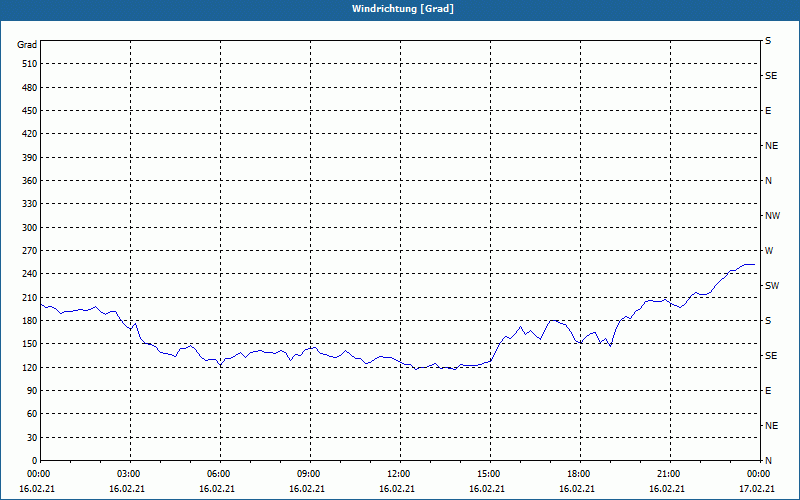This screenshot has height=500, width=800.
Task: Pick the 150 degree axis label
Action: coord(30,344)
